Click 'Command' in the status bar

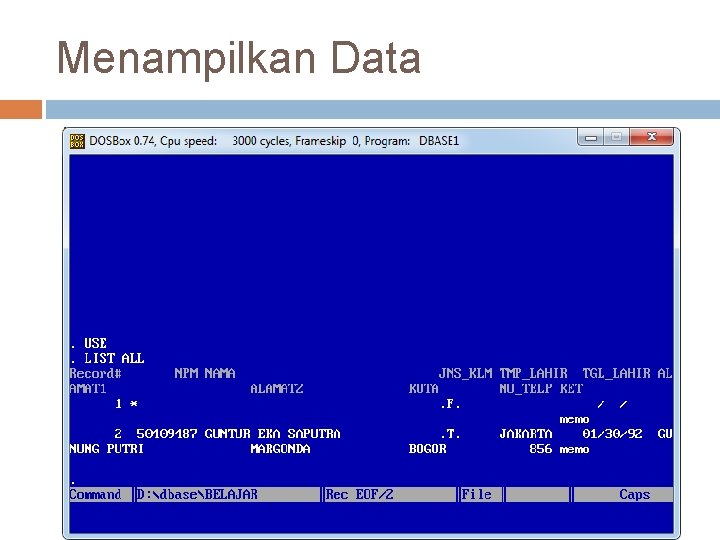pyautogui.click(x=96, y=495)
